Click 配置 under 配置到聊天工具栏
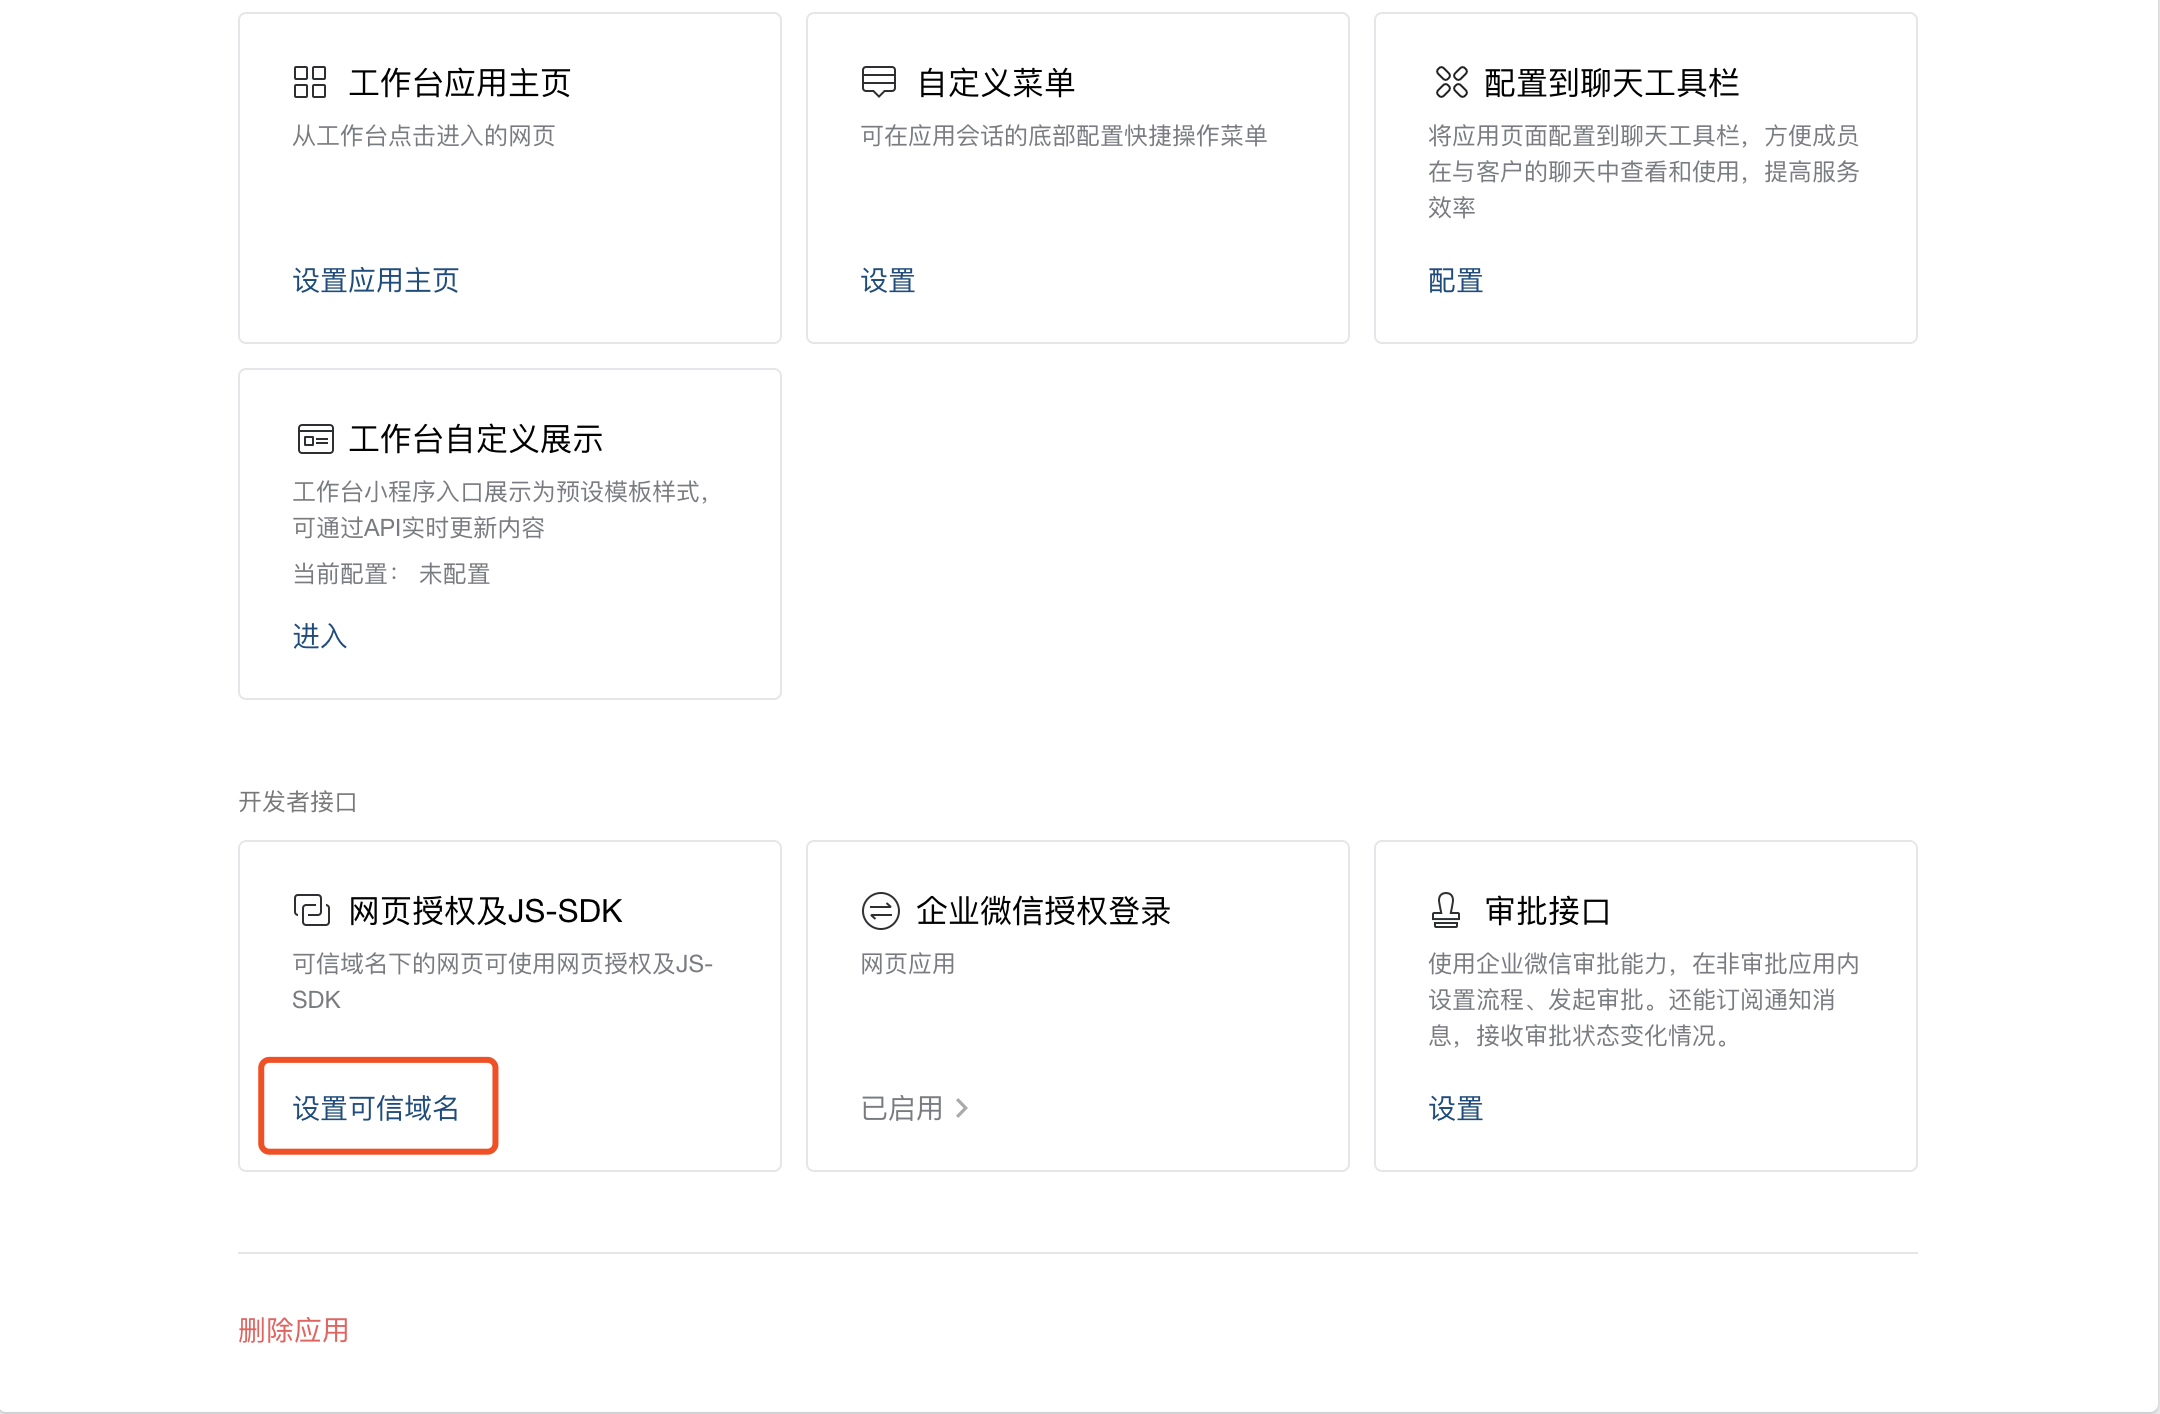 pos(1455,280)
